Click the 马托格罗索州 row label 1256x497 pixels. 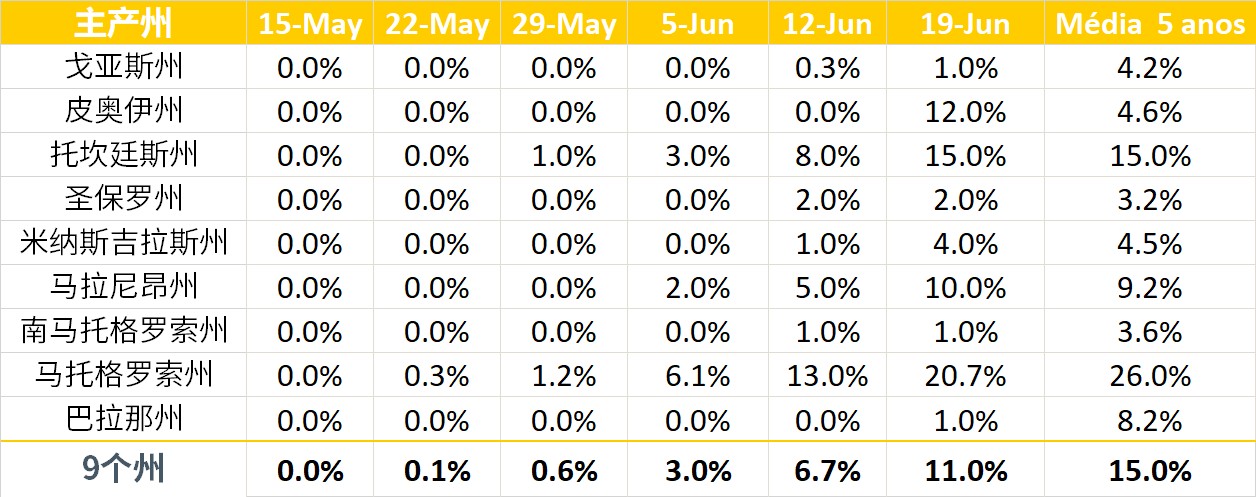124,374
